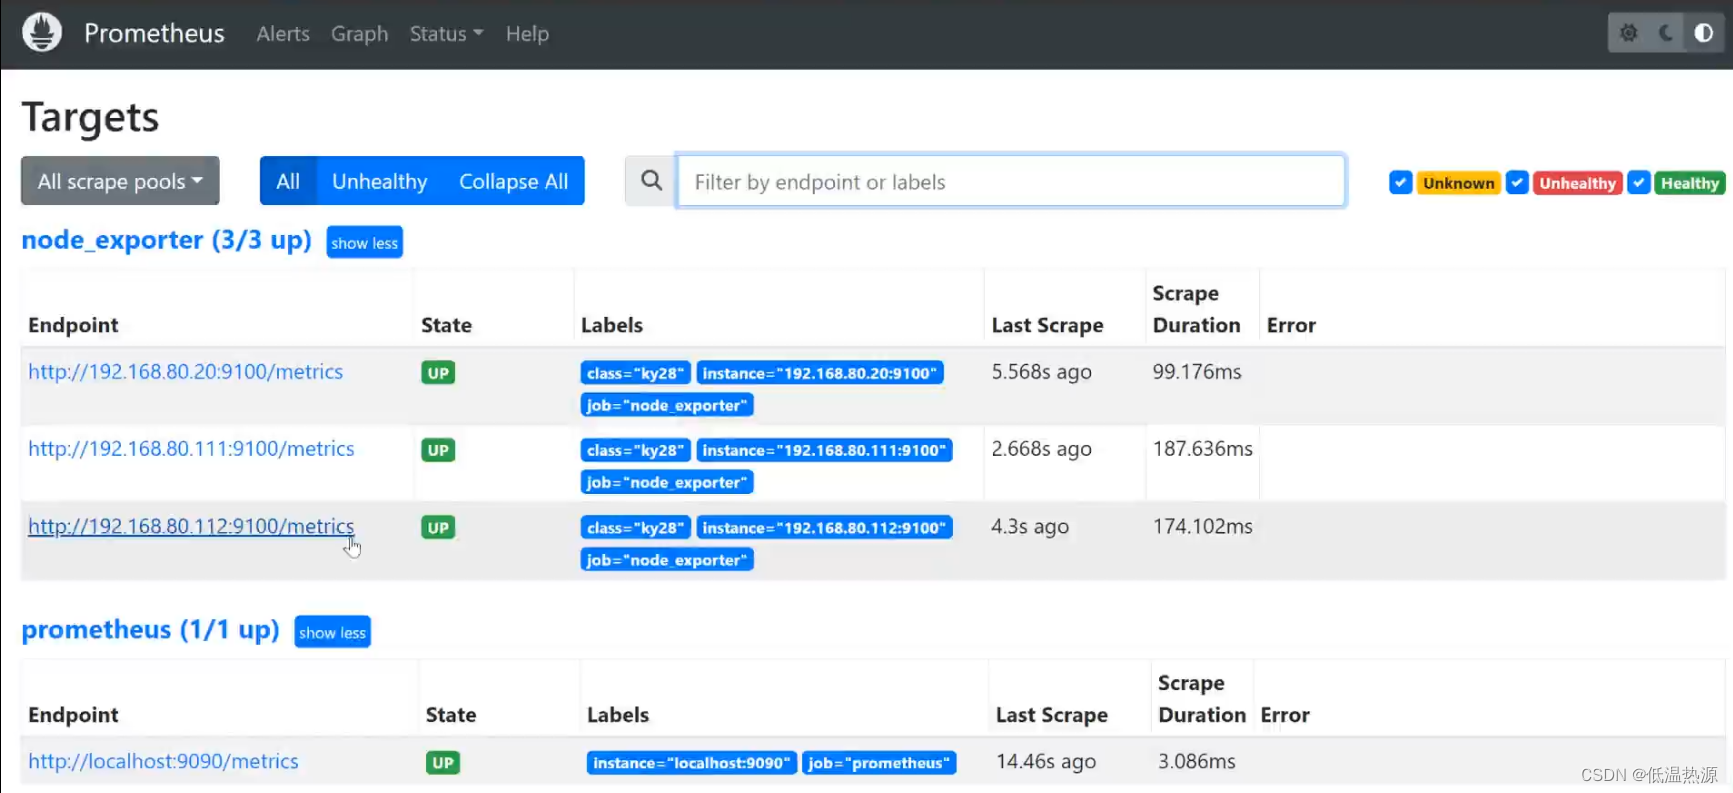
Task: Open the localhost:9090 metrics endpoint
Action: point(163,761)
